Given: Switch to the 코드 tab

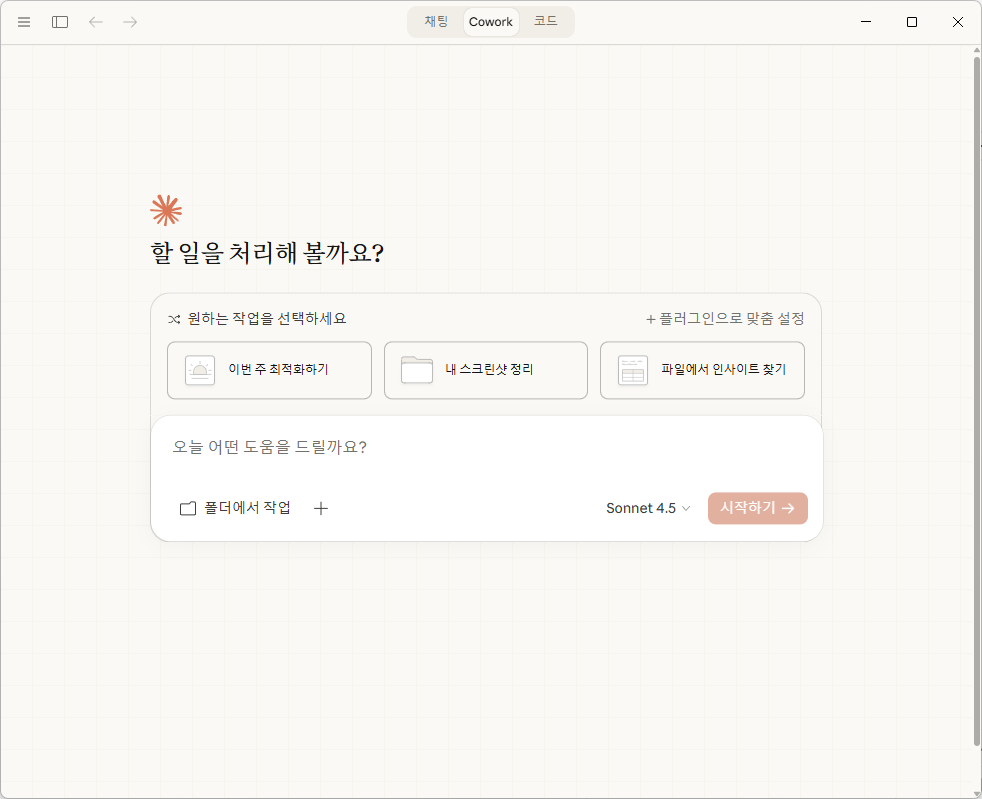Looking at the screenshot, I should pos(545,21).
